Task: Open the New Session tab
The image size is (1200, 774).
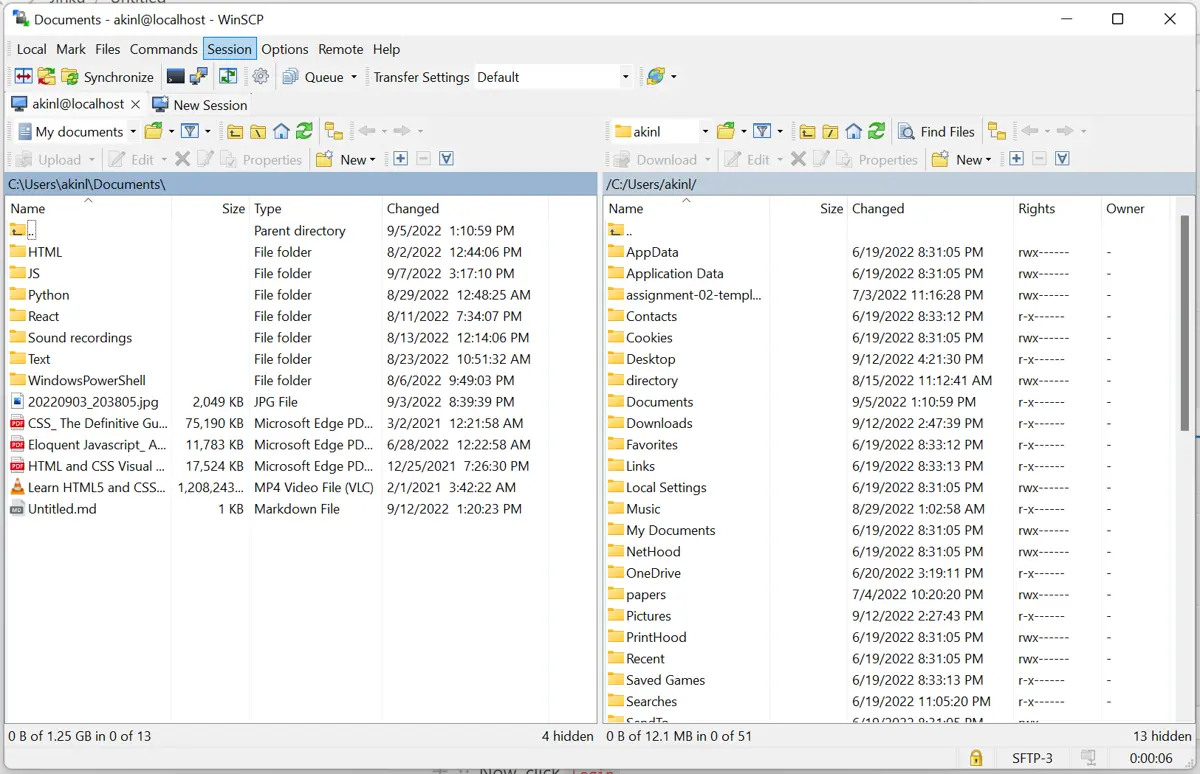Action: (x=199, y=104)
